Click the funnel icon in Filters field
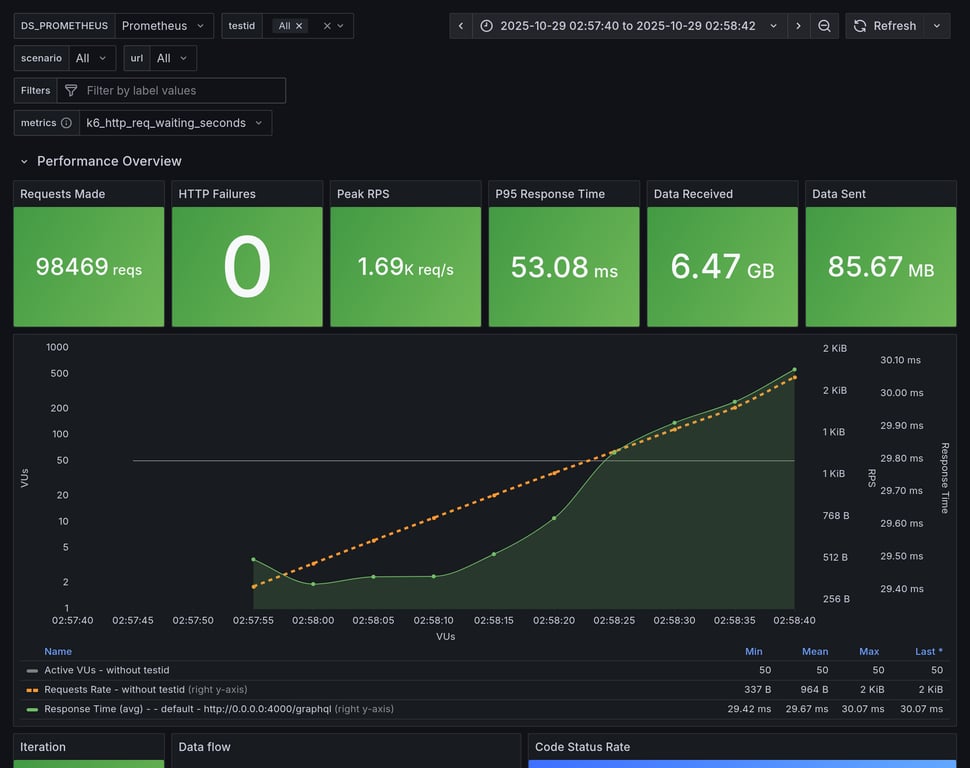Image resolution: width=970 pixels, height=768 pixels. (71, 91)
